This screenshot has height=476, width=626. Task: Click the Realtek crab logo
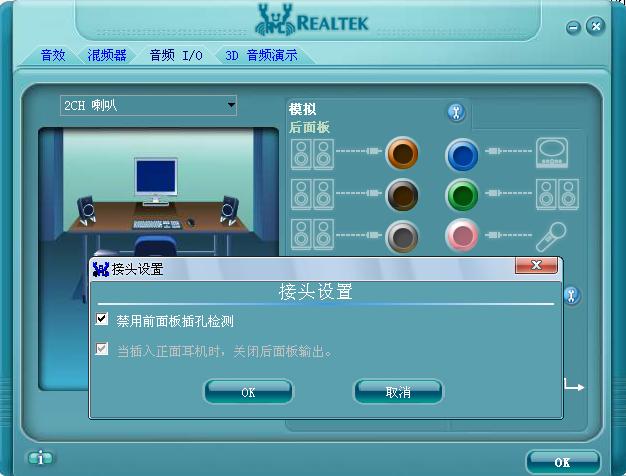pyautogui.click(x=275, y=20)
